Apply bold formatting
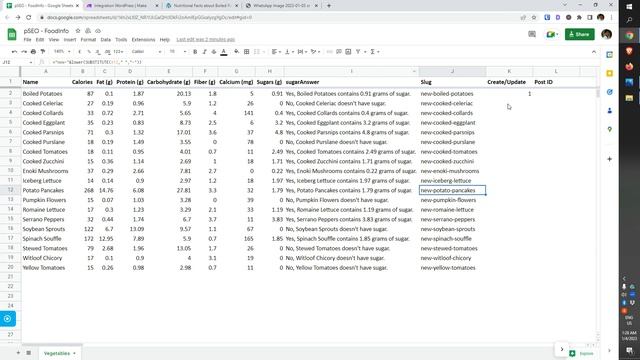This screenshot has height=360, width=640. (x=195, y=52)
